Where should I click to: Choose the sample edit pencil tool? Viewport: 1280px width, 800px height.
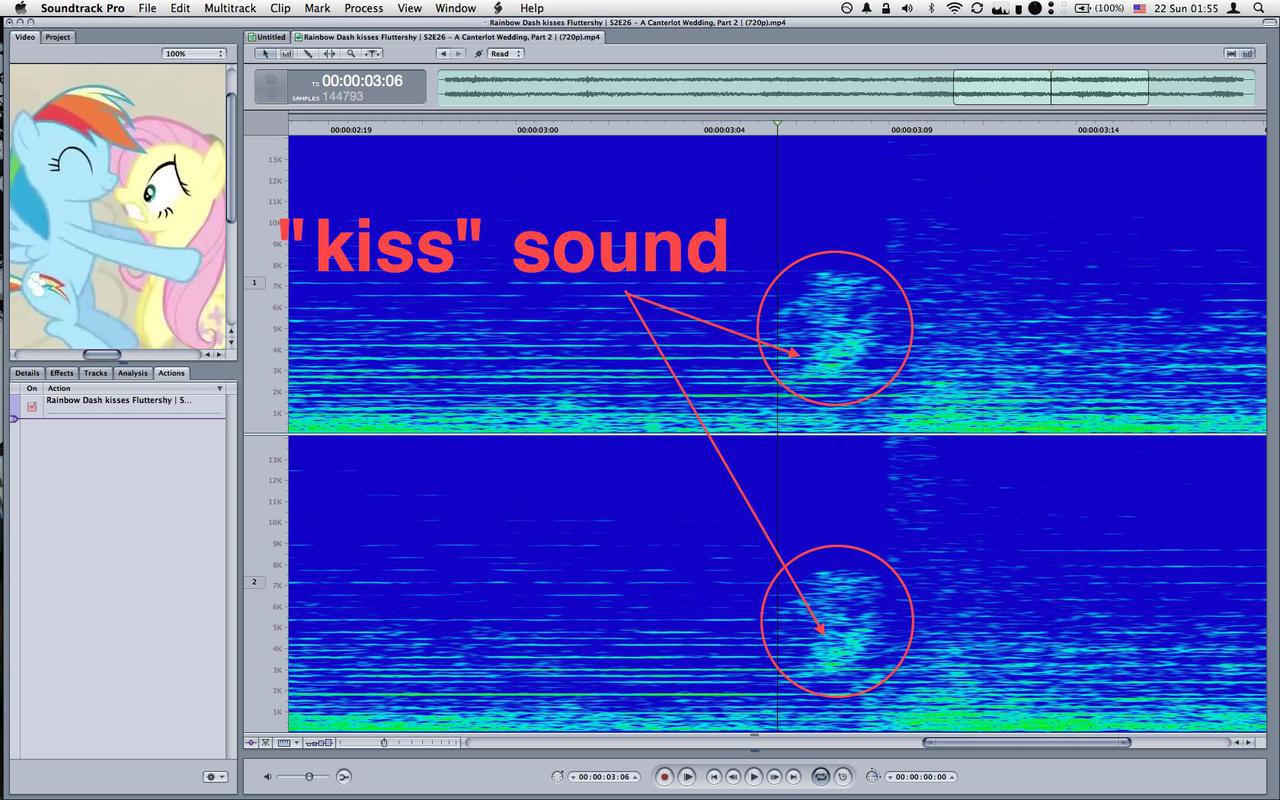(308, 54)
